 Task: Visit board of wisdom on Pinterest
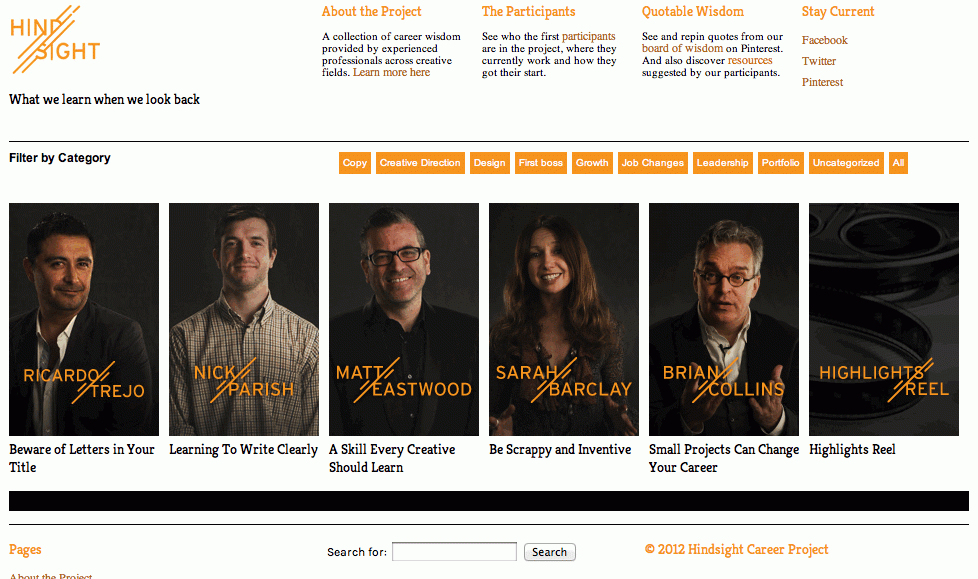[x=682, y=48]
